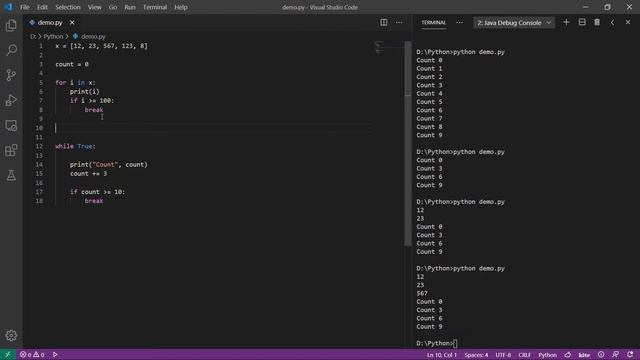The height and width of the screenshot is (360, 640).
Task: Open the Extensions view
Action: (11, 150)
